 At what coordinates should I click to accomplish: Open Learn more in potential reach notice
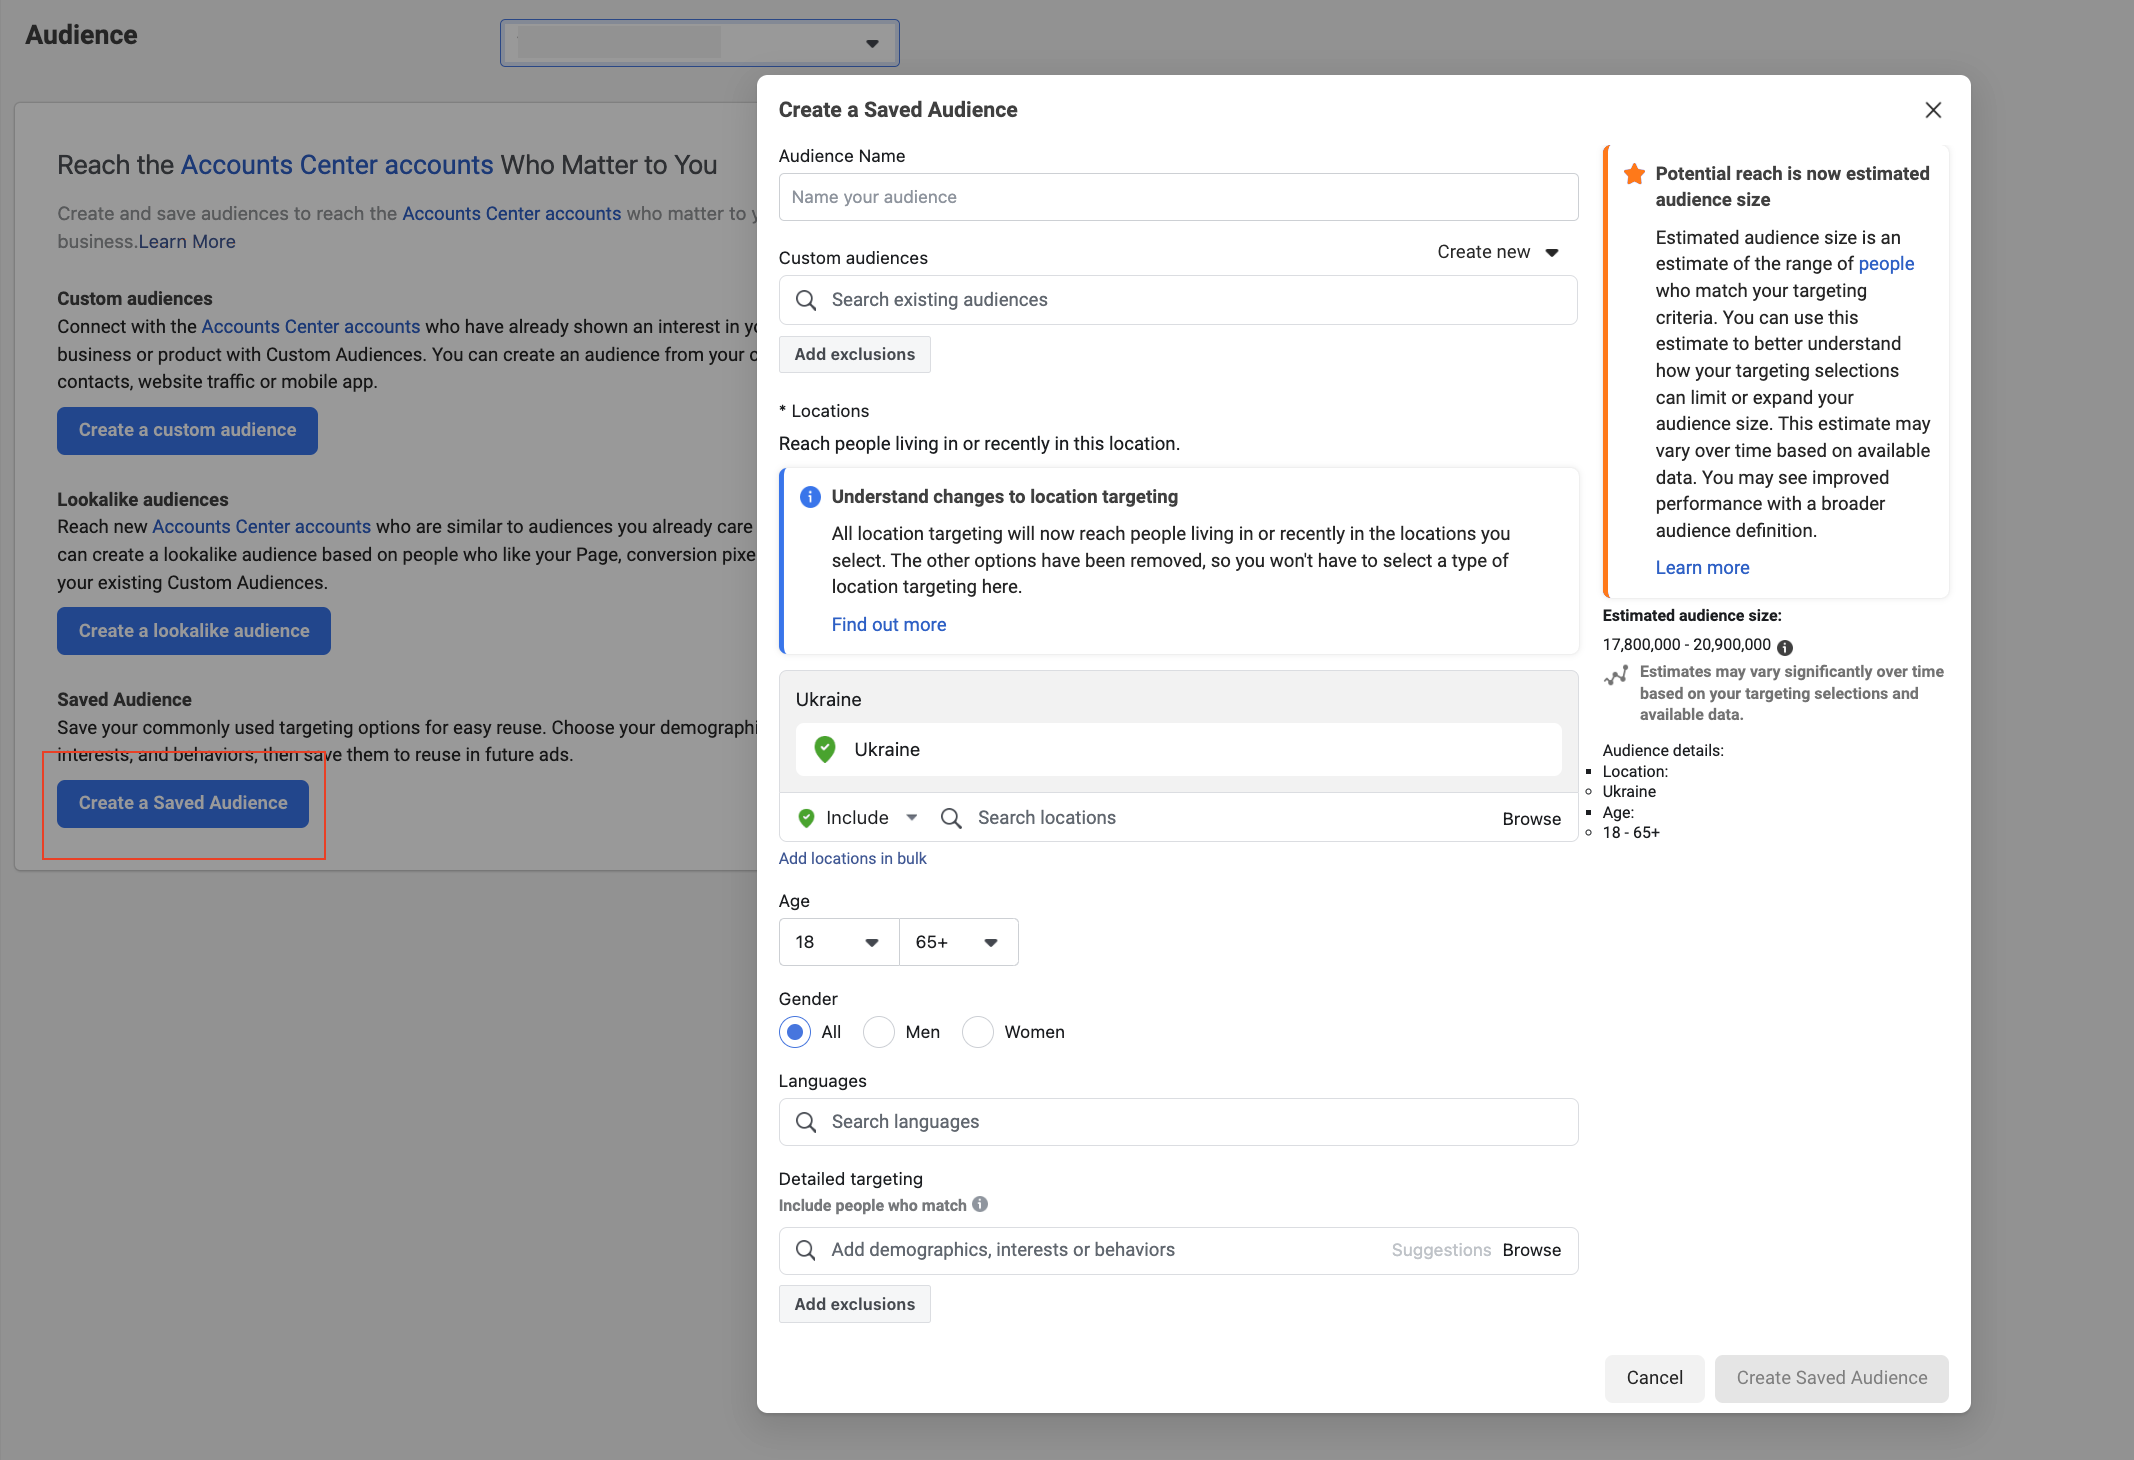click(1702, 568)
